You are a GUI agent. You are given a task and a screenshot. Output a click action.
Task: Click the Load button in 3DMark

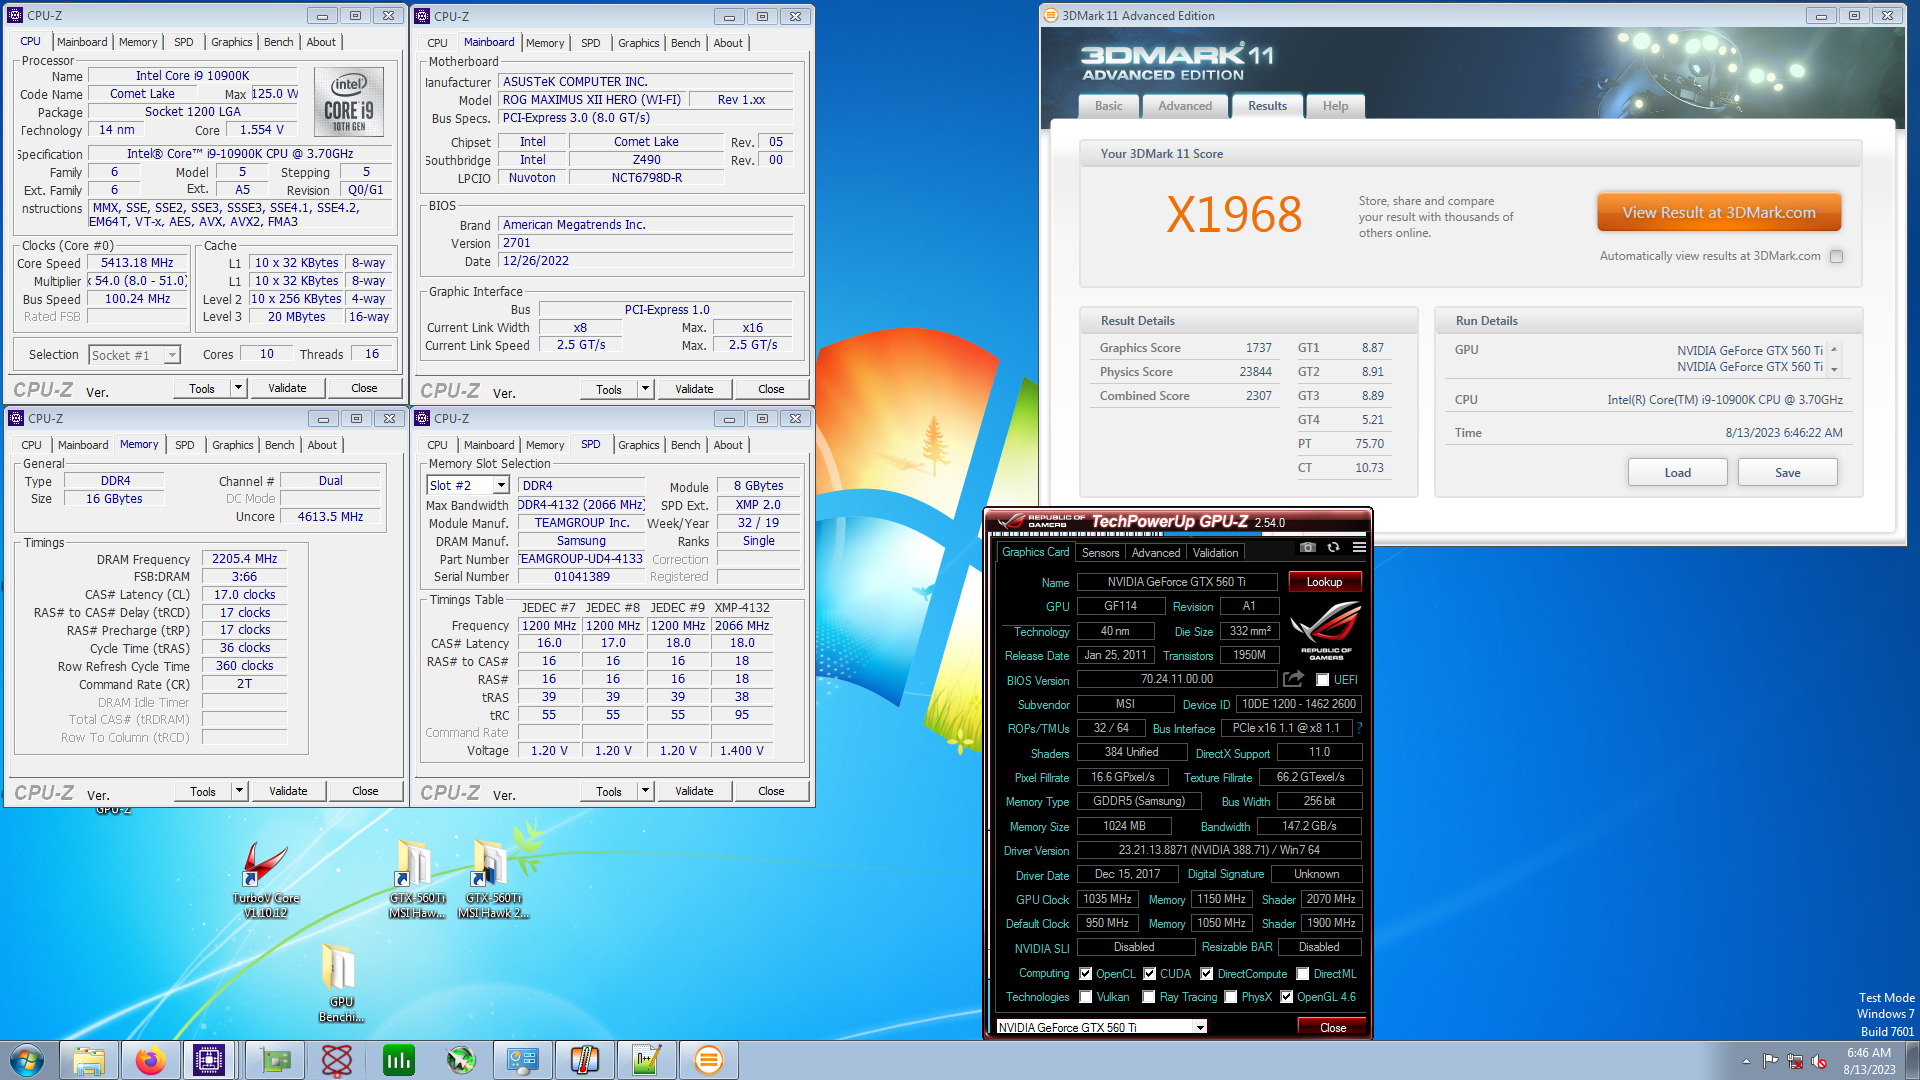[1677, 473]
